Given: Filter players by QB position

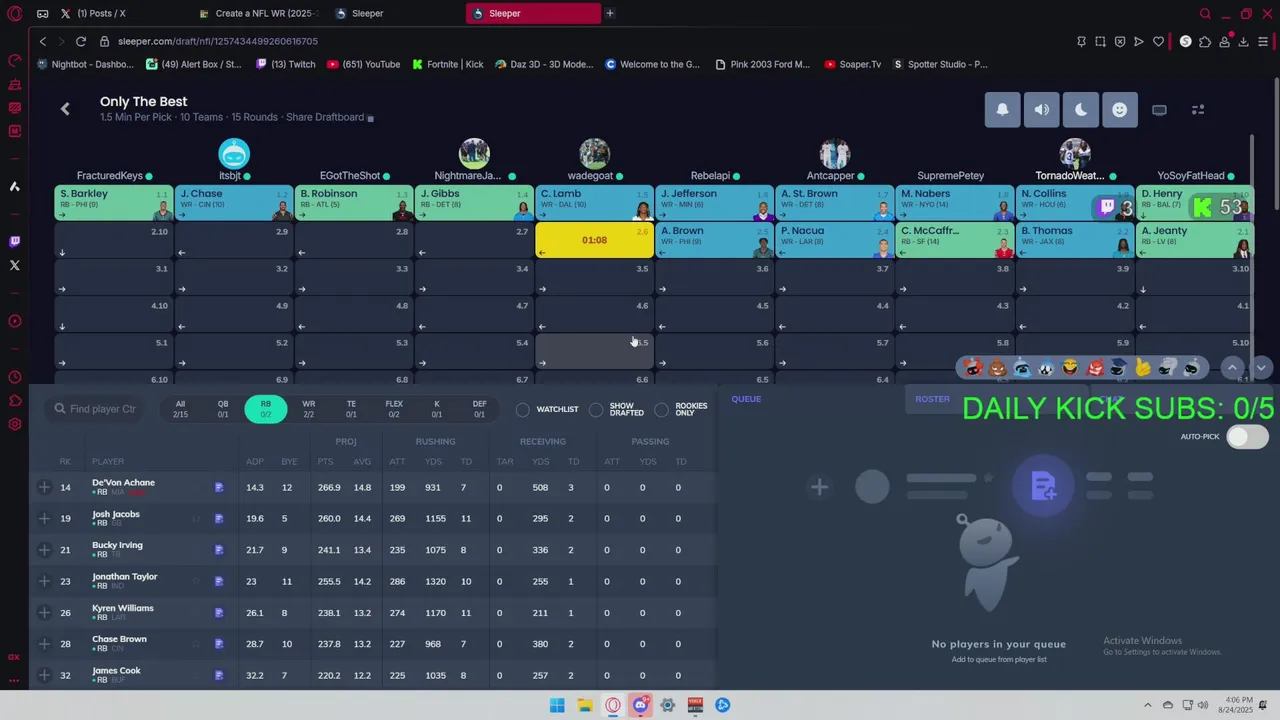Looking at the screenshot, I should (223, 409).
